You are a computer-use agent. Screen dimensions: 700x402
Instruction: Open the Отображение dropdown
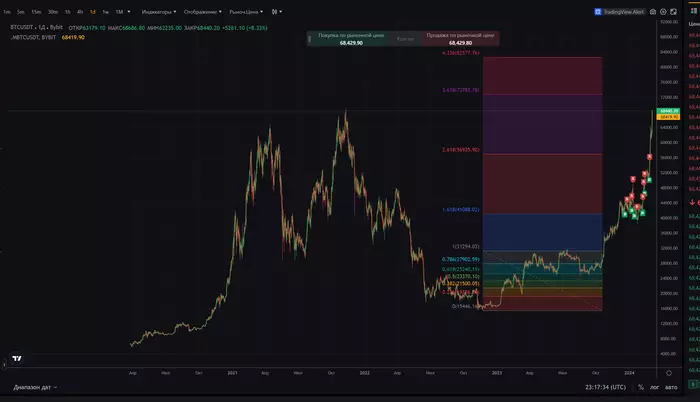(203, 12)
